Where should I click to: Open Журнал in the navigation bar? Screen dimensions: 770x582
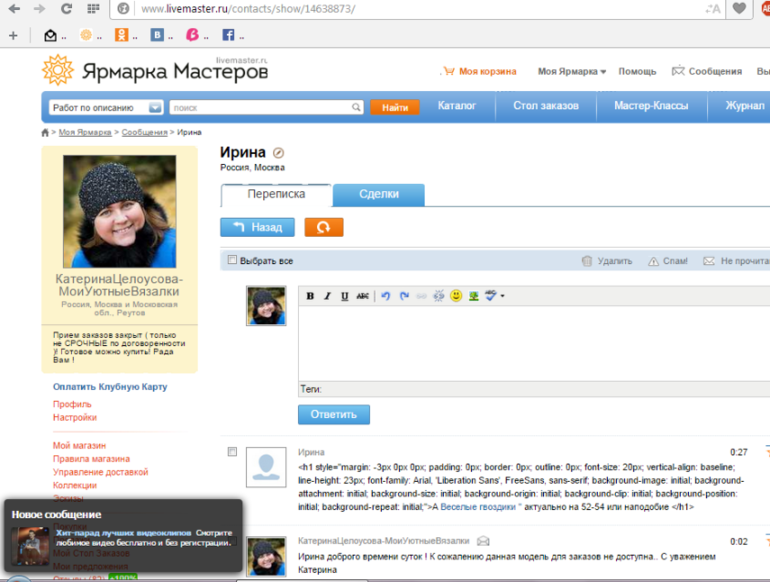[745, 106]
